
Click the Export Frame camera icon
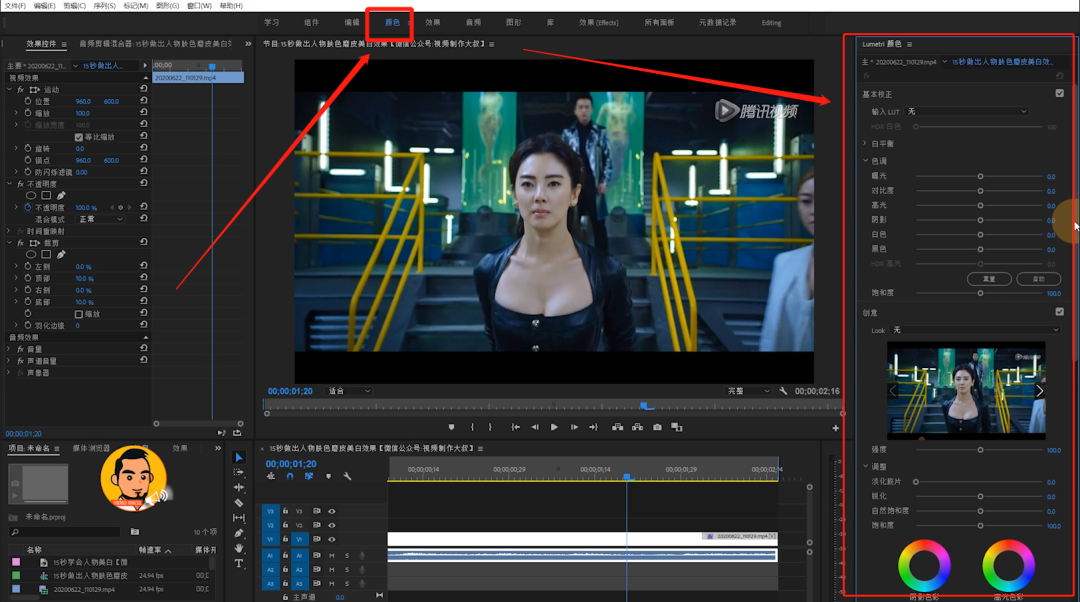[x=657, y=427]
